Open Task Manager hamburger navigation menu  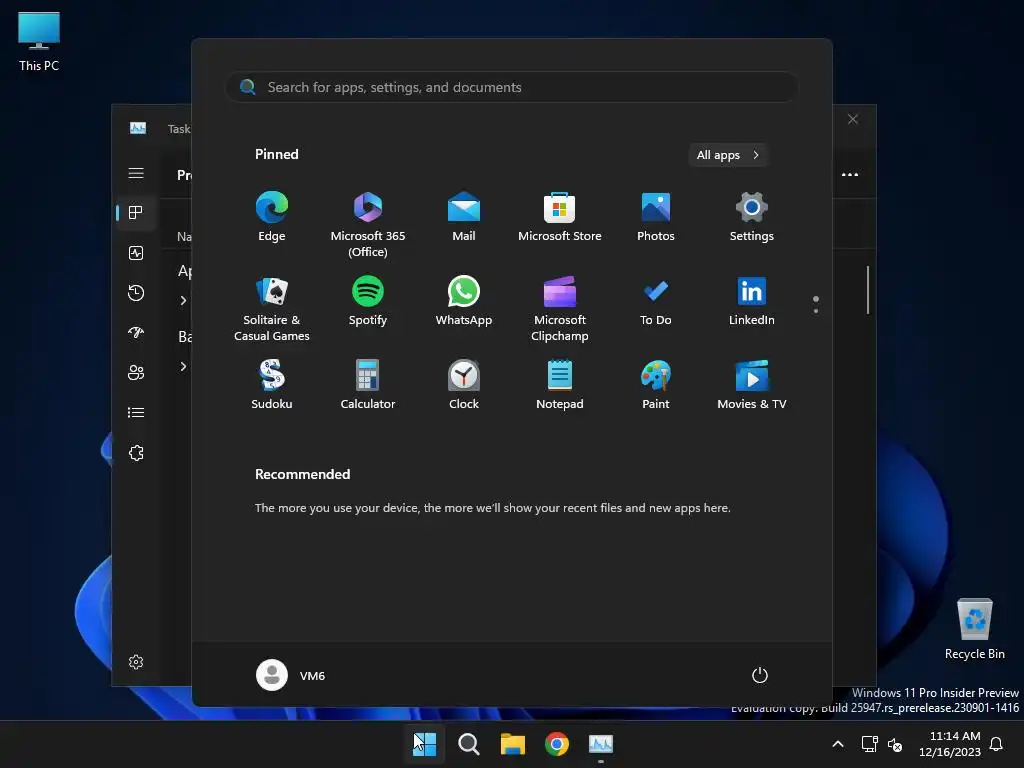click(x=136, y=173)
